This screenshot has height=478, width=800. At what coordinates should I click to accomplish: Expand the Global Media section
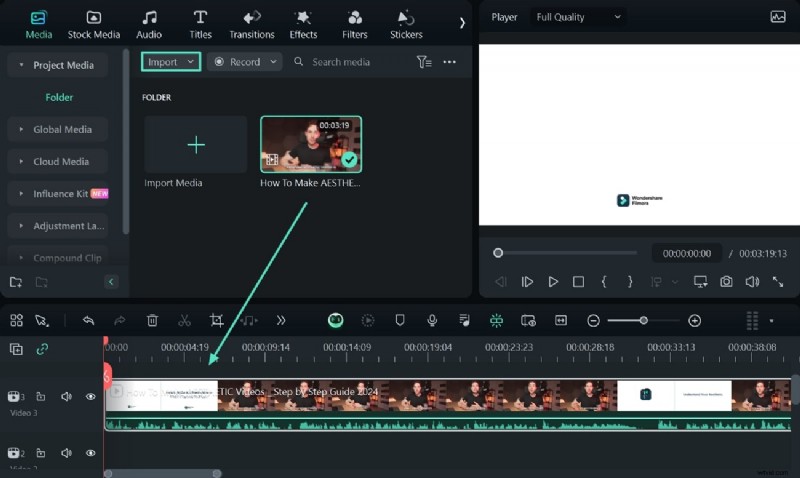point(62,129)
